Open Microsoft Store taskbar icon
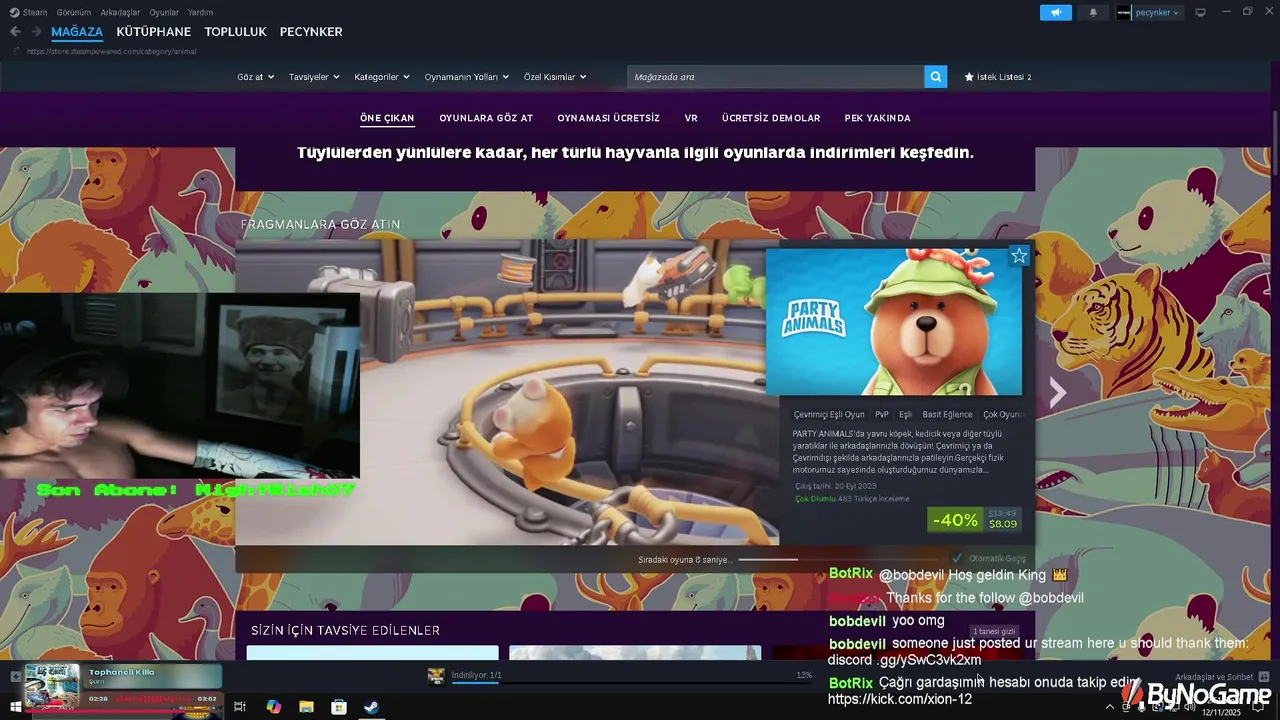The width and height of the screenshot is (1280, 720). click(x=339, y=707)
